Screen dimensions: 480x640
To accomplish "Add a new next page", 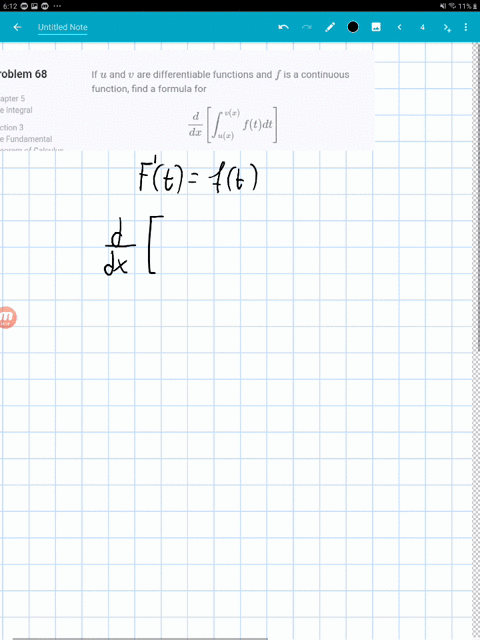I will pyautogui.click(x=447, y=28).
